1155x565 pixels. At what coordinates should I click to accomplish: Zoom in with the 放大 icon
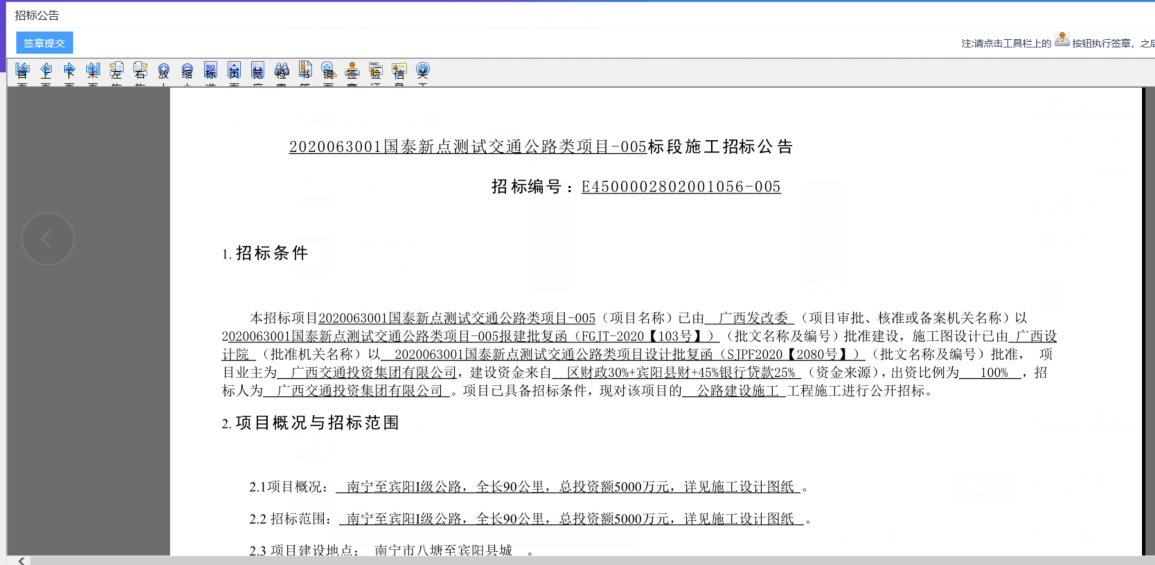click(163, 72)
